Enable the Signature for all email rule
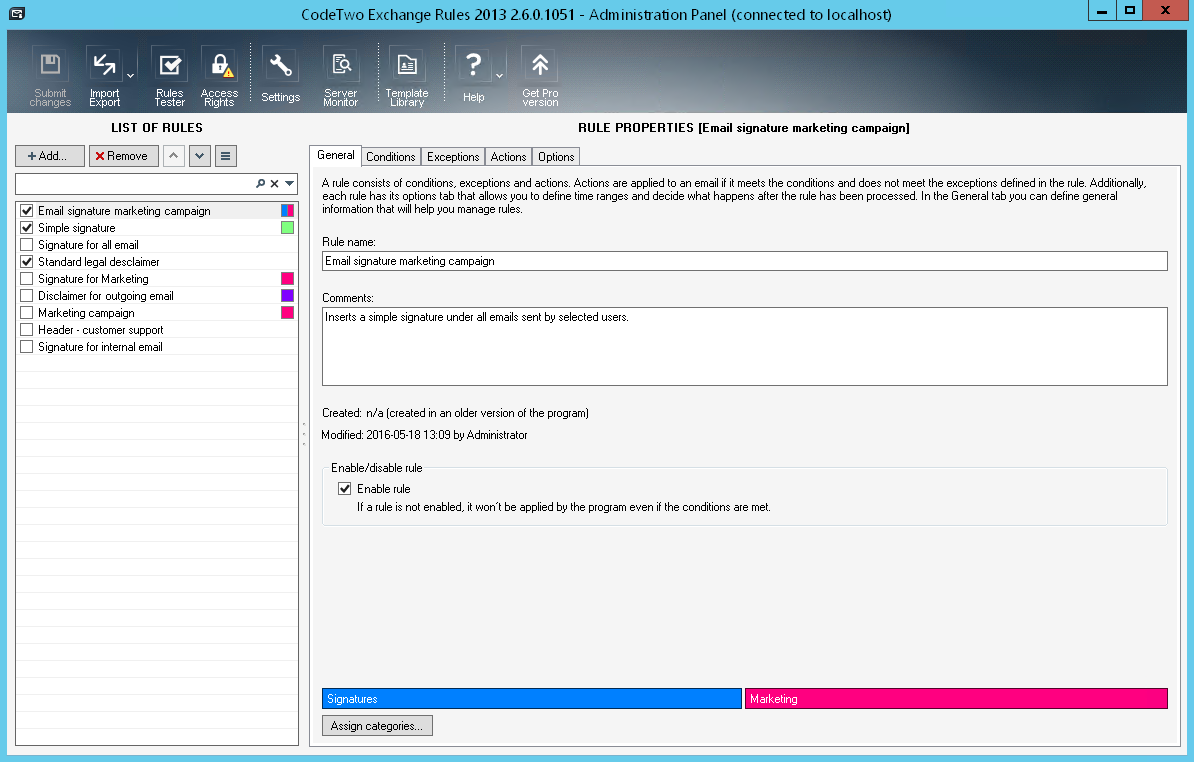Viewport: 1194px width, 762px height. [27, 244]
